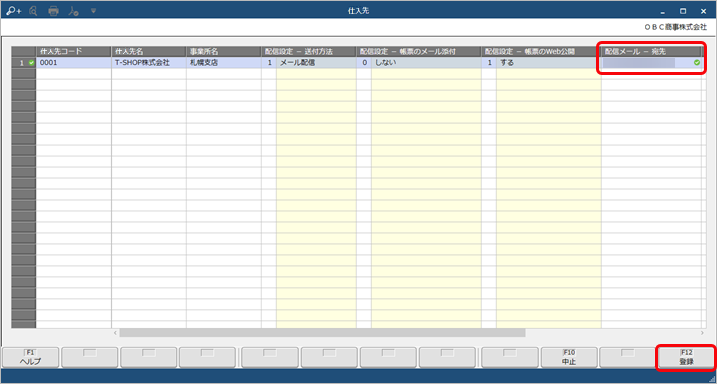The image size is (717, 384).
Task: Click the horizontal scrollbar thumb
Action: [322, 333]
